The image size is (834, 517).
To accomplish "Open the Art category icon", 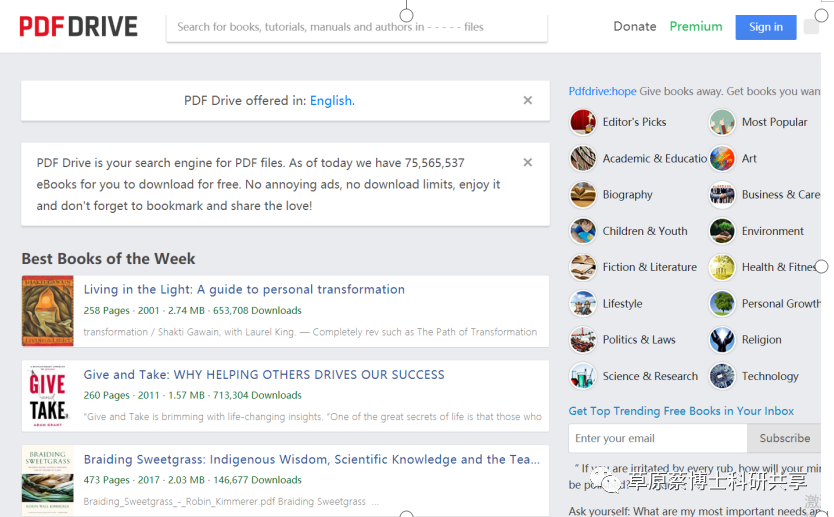I will pos(722,159).
